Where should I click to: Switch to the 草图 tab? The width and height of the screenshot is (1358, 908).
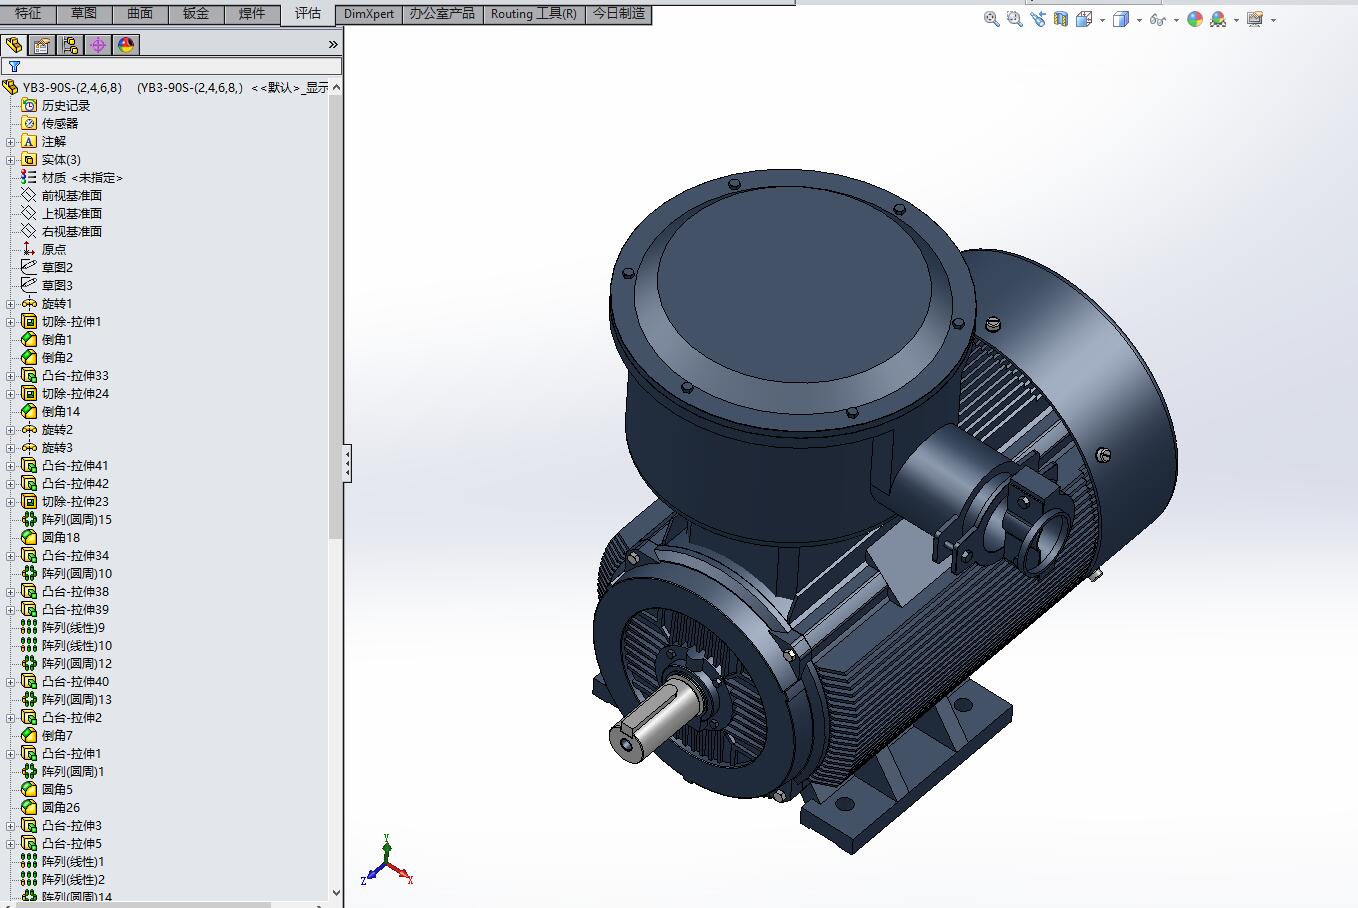click(x=84, y=14)
